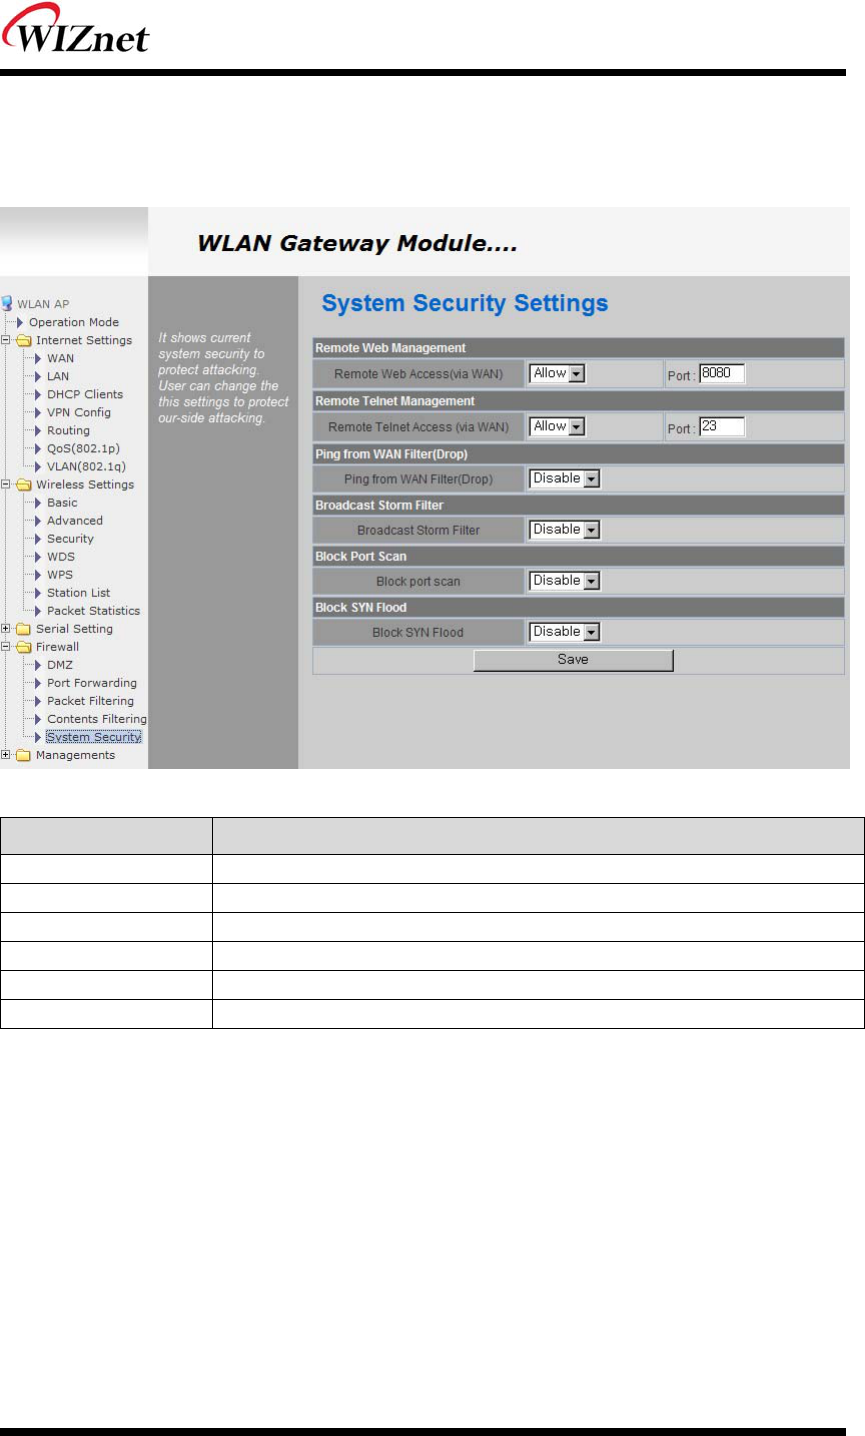
Task: Click the Wireless Settings folder icon
Action: click(x=23, y=484)
